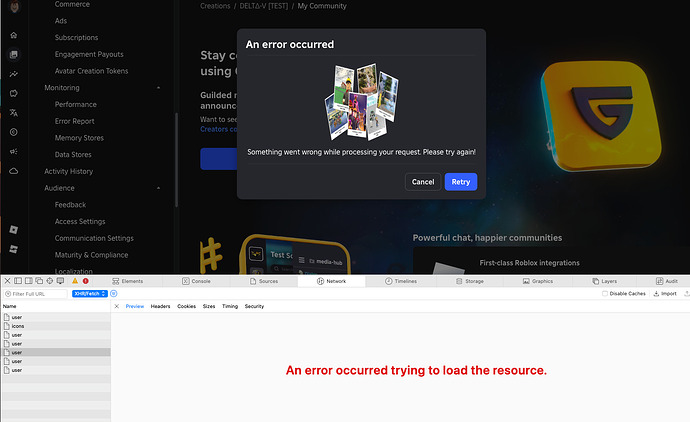Screen dimensions: 690x422
Task: Open Avatar Creation Tokens sidebar item
Action: coord(91,71)
